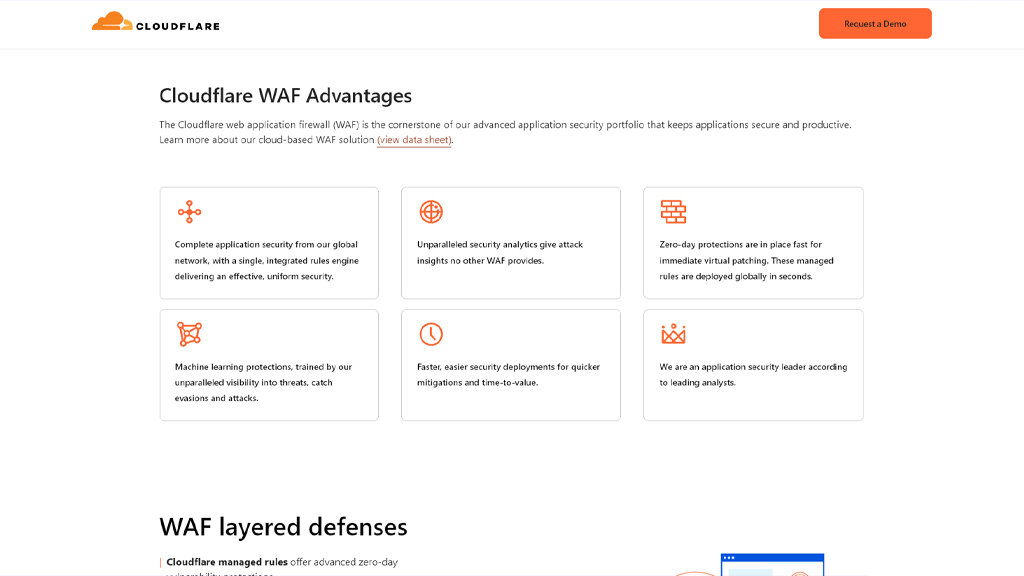Click the machine learning graph icon
The image size is (1024, 576).
(x=189, y=334)
